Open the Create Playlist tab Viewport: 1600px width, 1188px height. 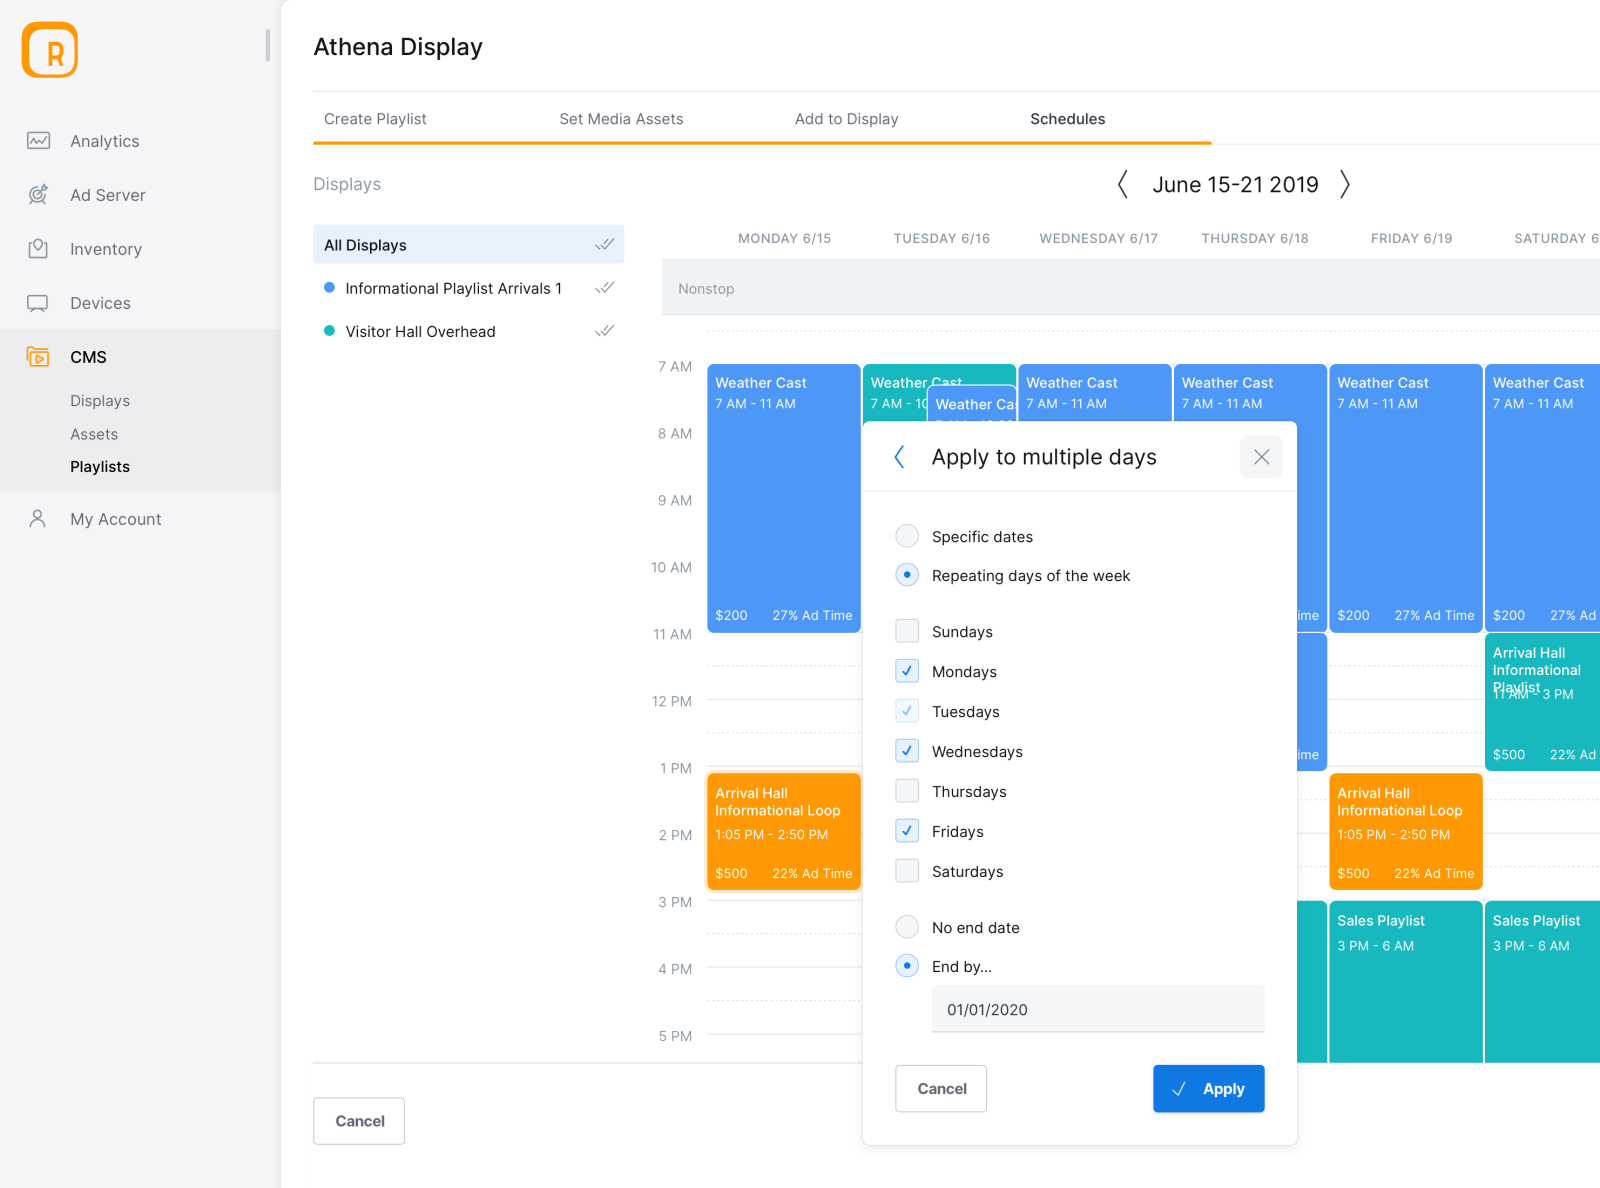pyautogui.click(x=375, y=119)
